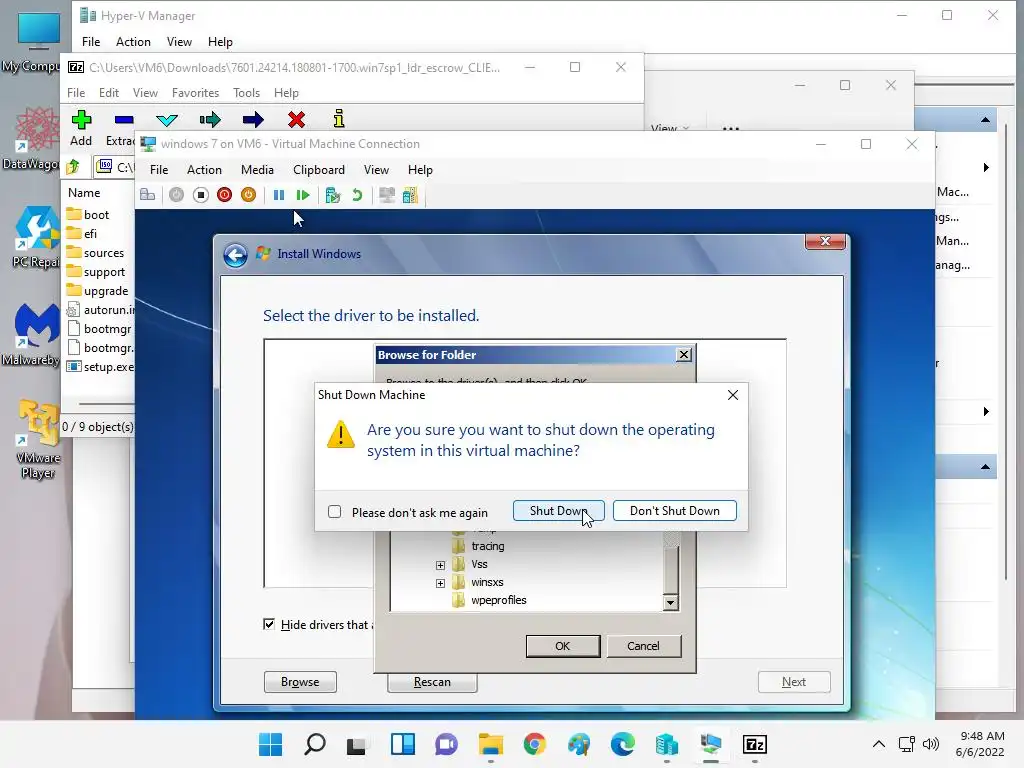Pause the virtual machine

(279, 195)
